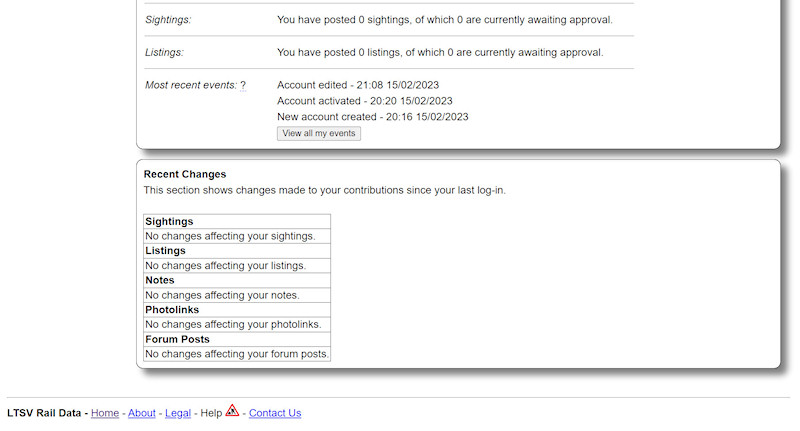Screen dimensions: 800x431
Task: Click the New account created event entry
Action: coord(372,117)
